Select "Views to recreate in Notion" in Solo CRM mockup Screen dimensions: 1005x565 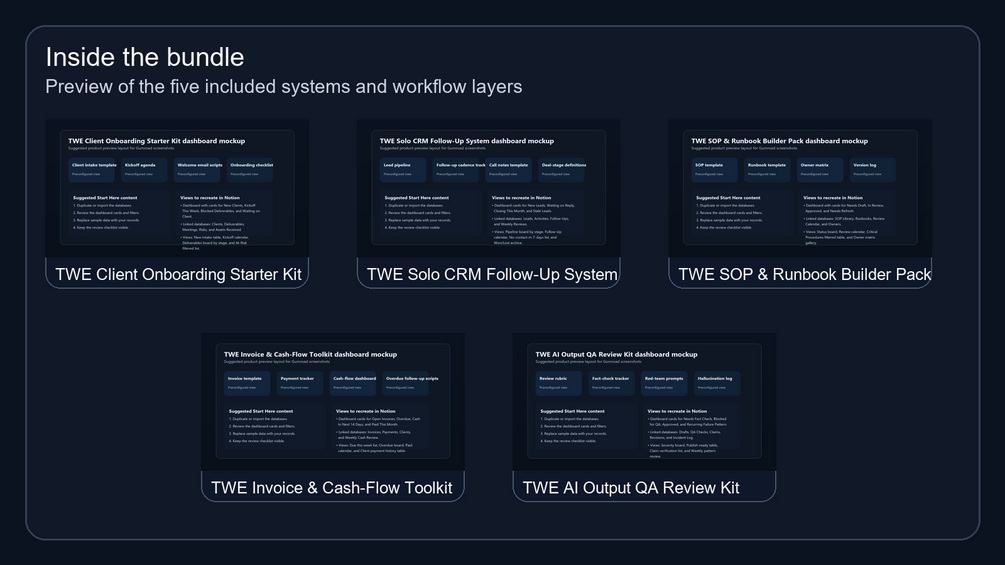(521, 198)
